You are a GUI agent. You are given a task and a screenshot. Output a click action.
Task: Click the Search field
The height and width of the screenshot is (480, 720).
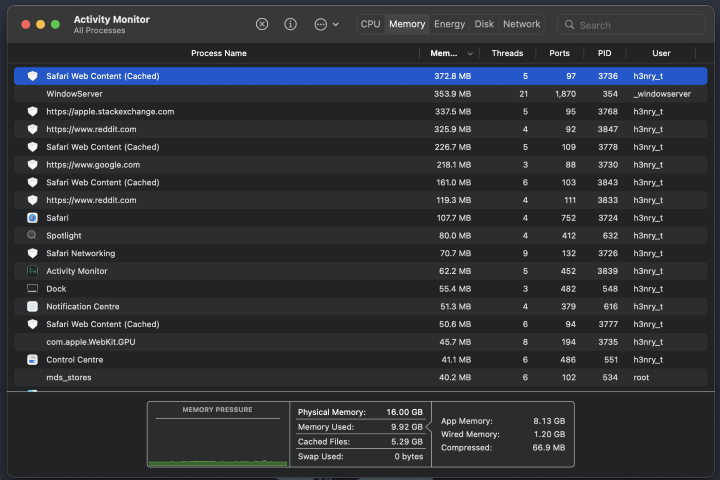tap(631, 25)
